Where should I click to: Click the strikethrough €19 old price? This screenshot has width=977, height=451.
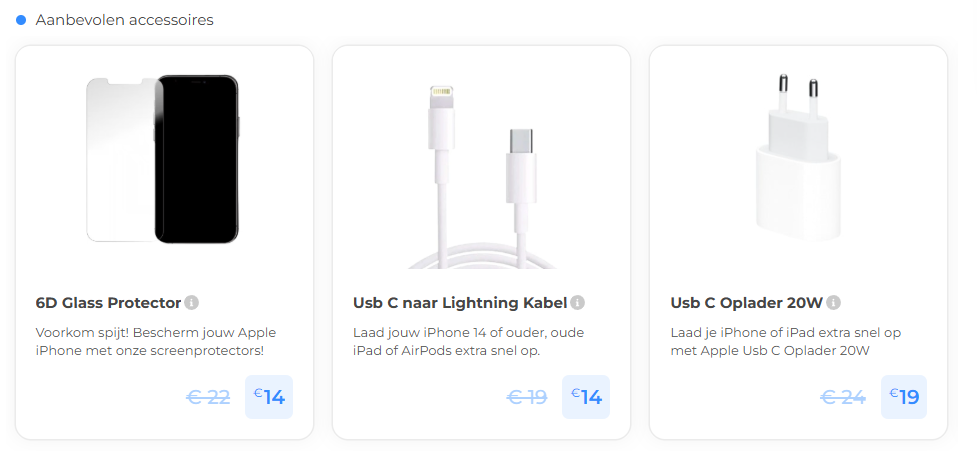[527, 397]
